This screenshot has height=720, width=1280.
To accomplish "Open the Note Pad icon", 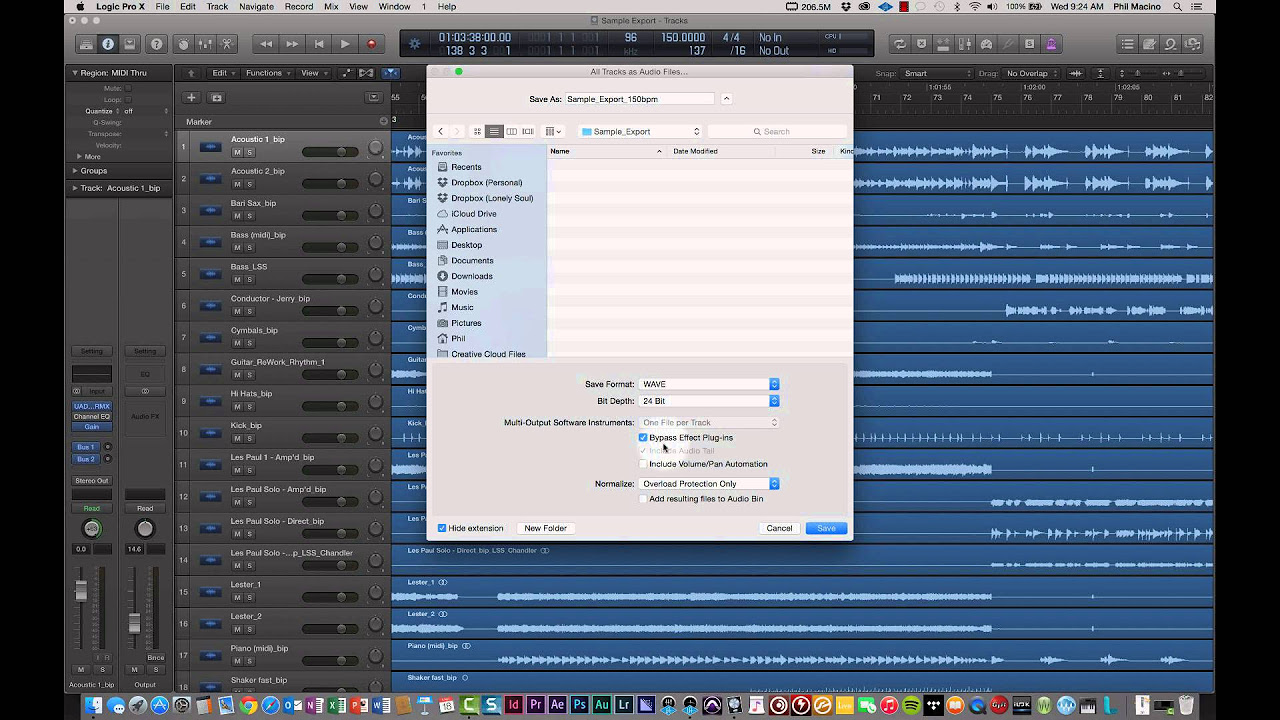I will (x=1149, y=44).
